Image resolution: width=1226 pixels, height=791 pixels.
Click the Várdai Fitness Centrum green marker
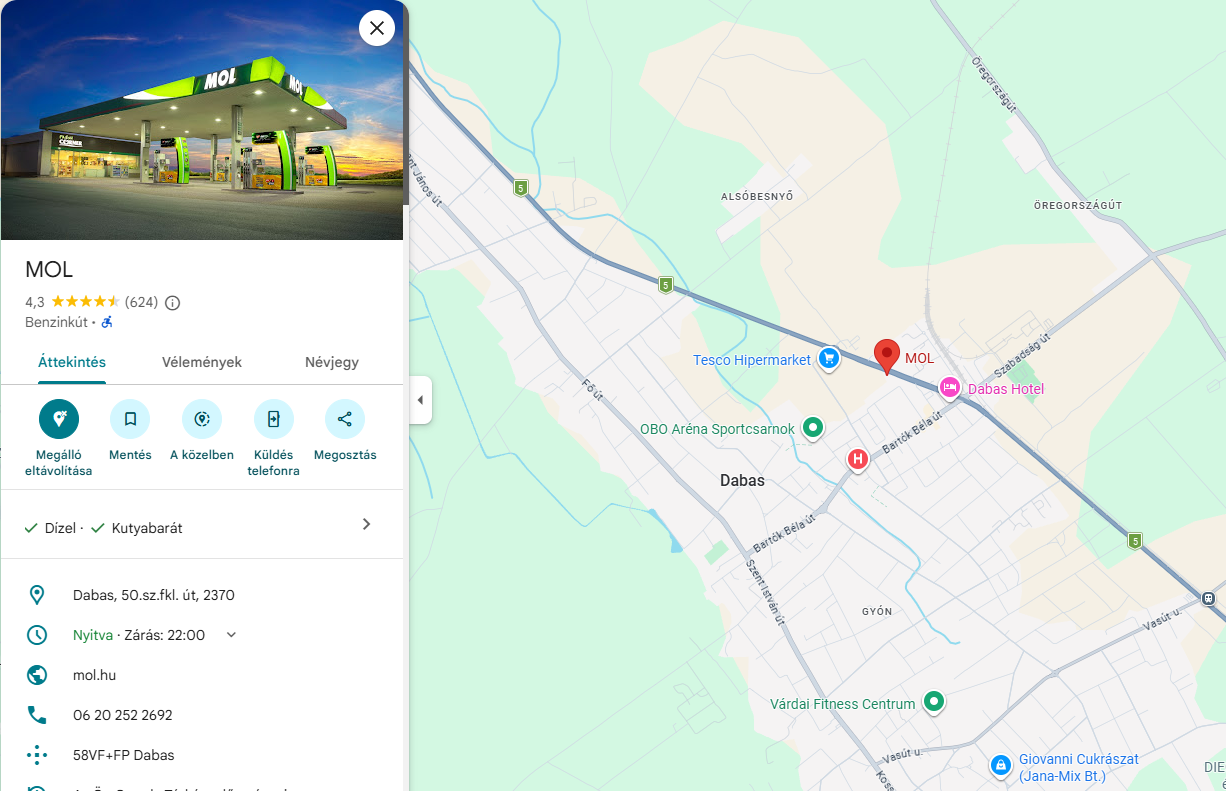(933, 703)
